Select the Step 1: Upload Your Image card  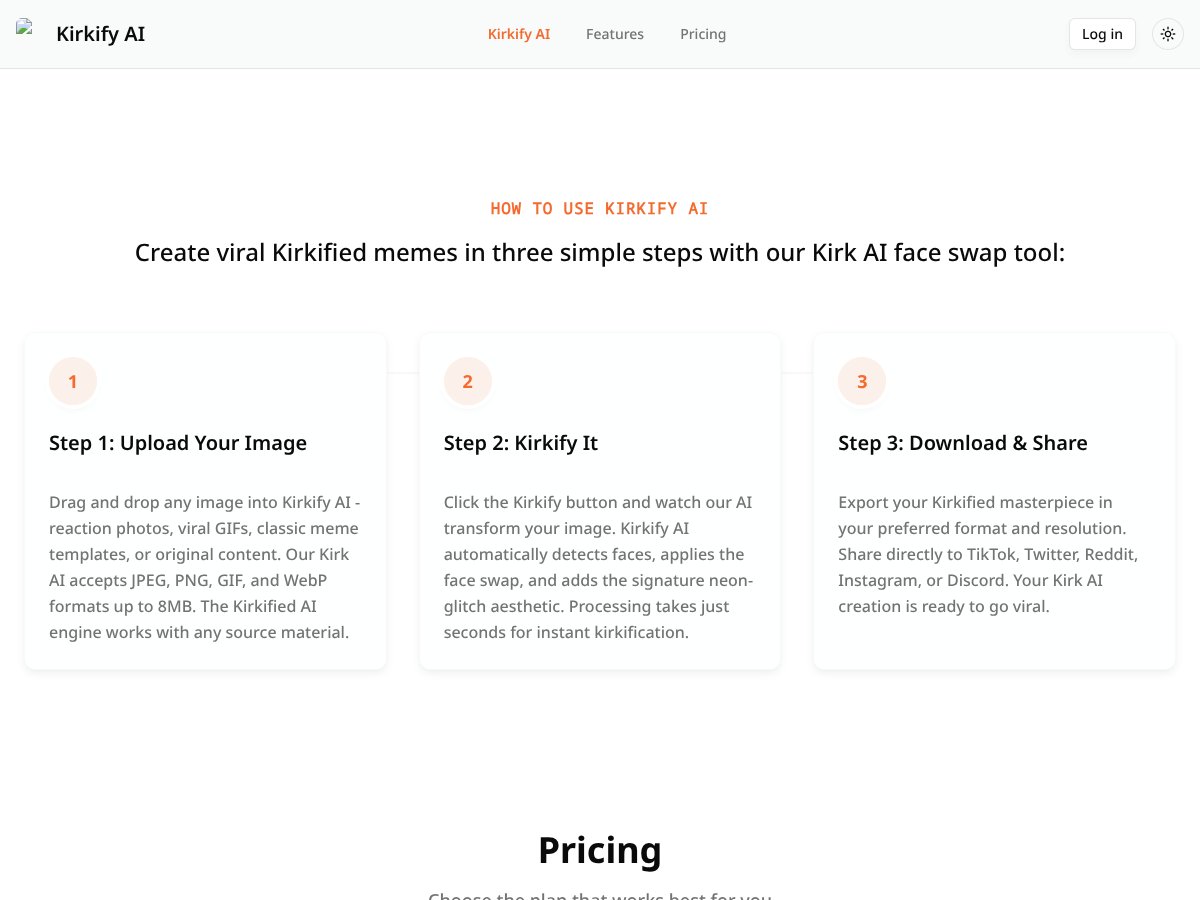[205, 500]
